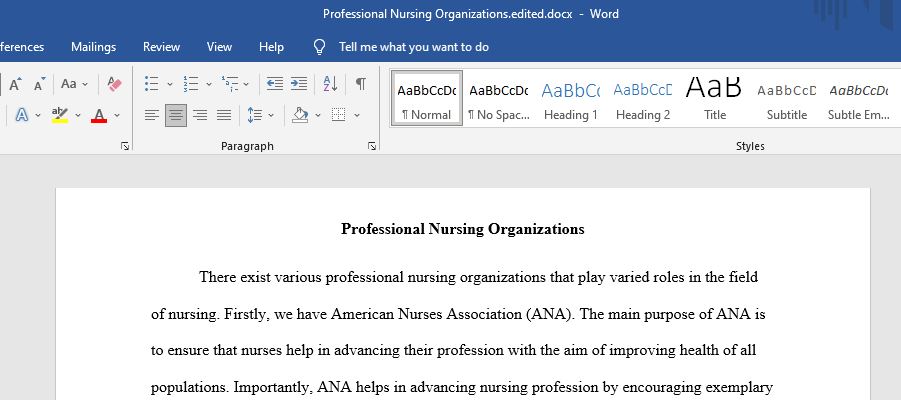
Task: Apply the red font color
Action: pos(99,116)
